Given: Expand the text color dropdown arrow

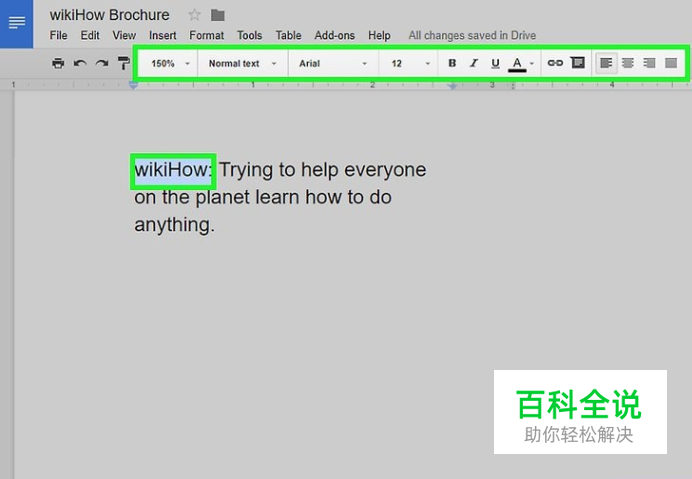Looking at the screenshot, I should [532, 64].
